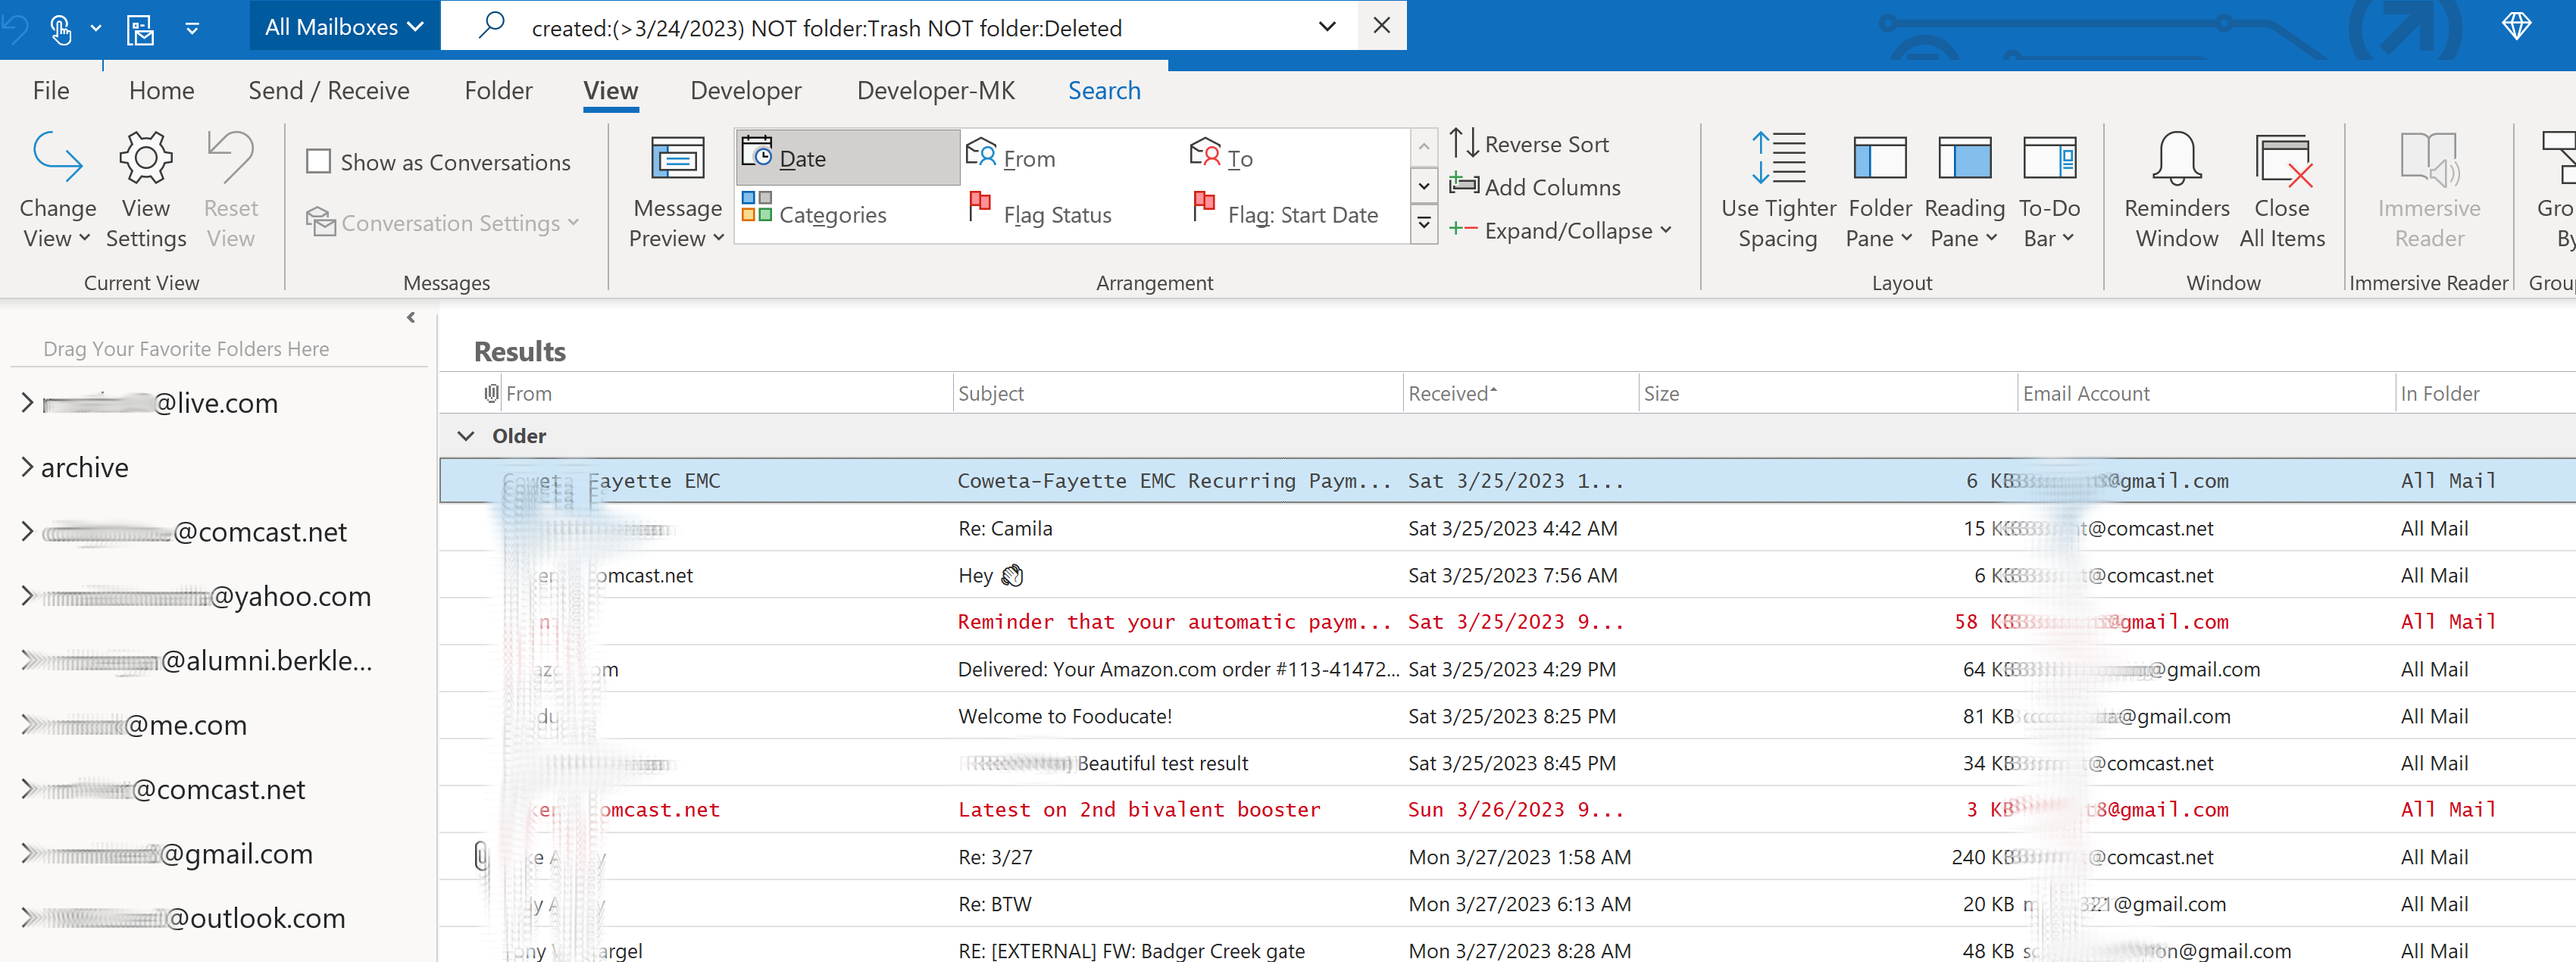Switch to the Developer-MK tab
Image resolution: width=2576 pixels, height=962 pixels.
pyautogui.click(x=935, y=90)
